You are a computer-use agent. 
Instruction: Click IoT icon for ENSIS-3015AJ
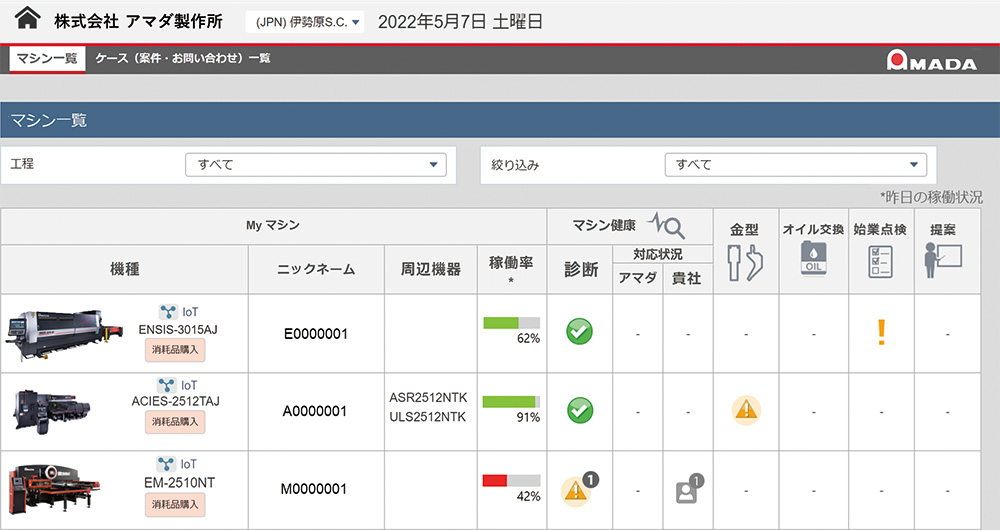(x=168, y=312)
